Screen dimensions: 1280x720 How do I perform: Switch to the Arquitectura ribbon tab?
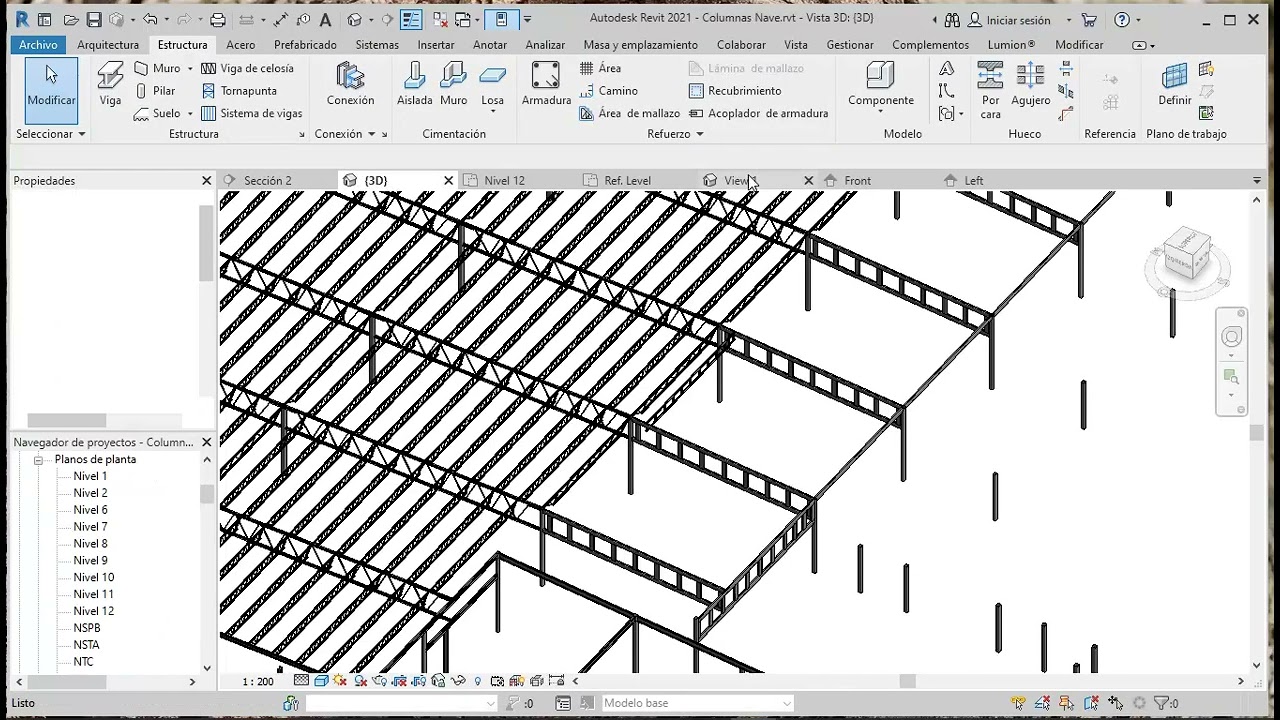click(x=108, y=45)
